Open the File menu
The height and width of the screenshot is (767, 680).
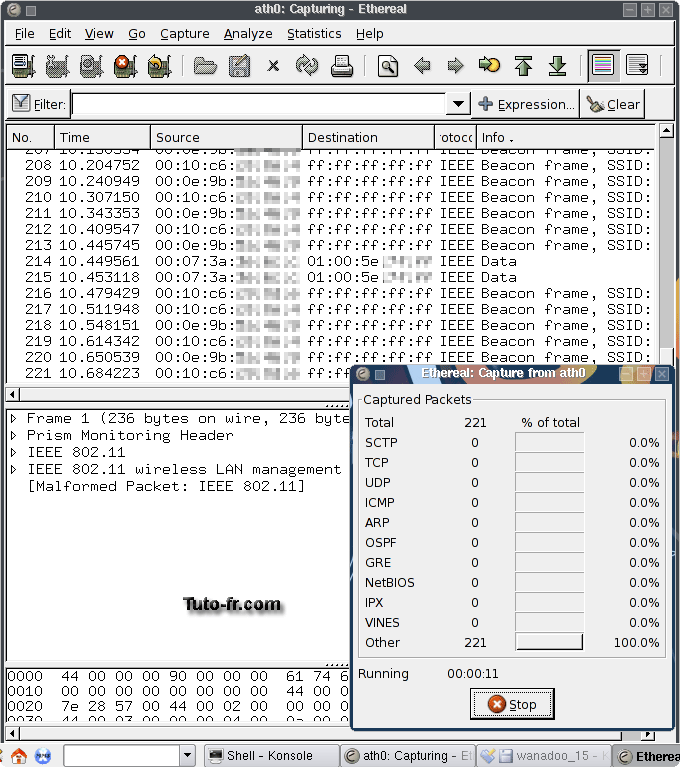(x=24, y=34)
